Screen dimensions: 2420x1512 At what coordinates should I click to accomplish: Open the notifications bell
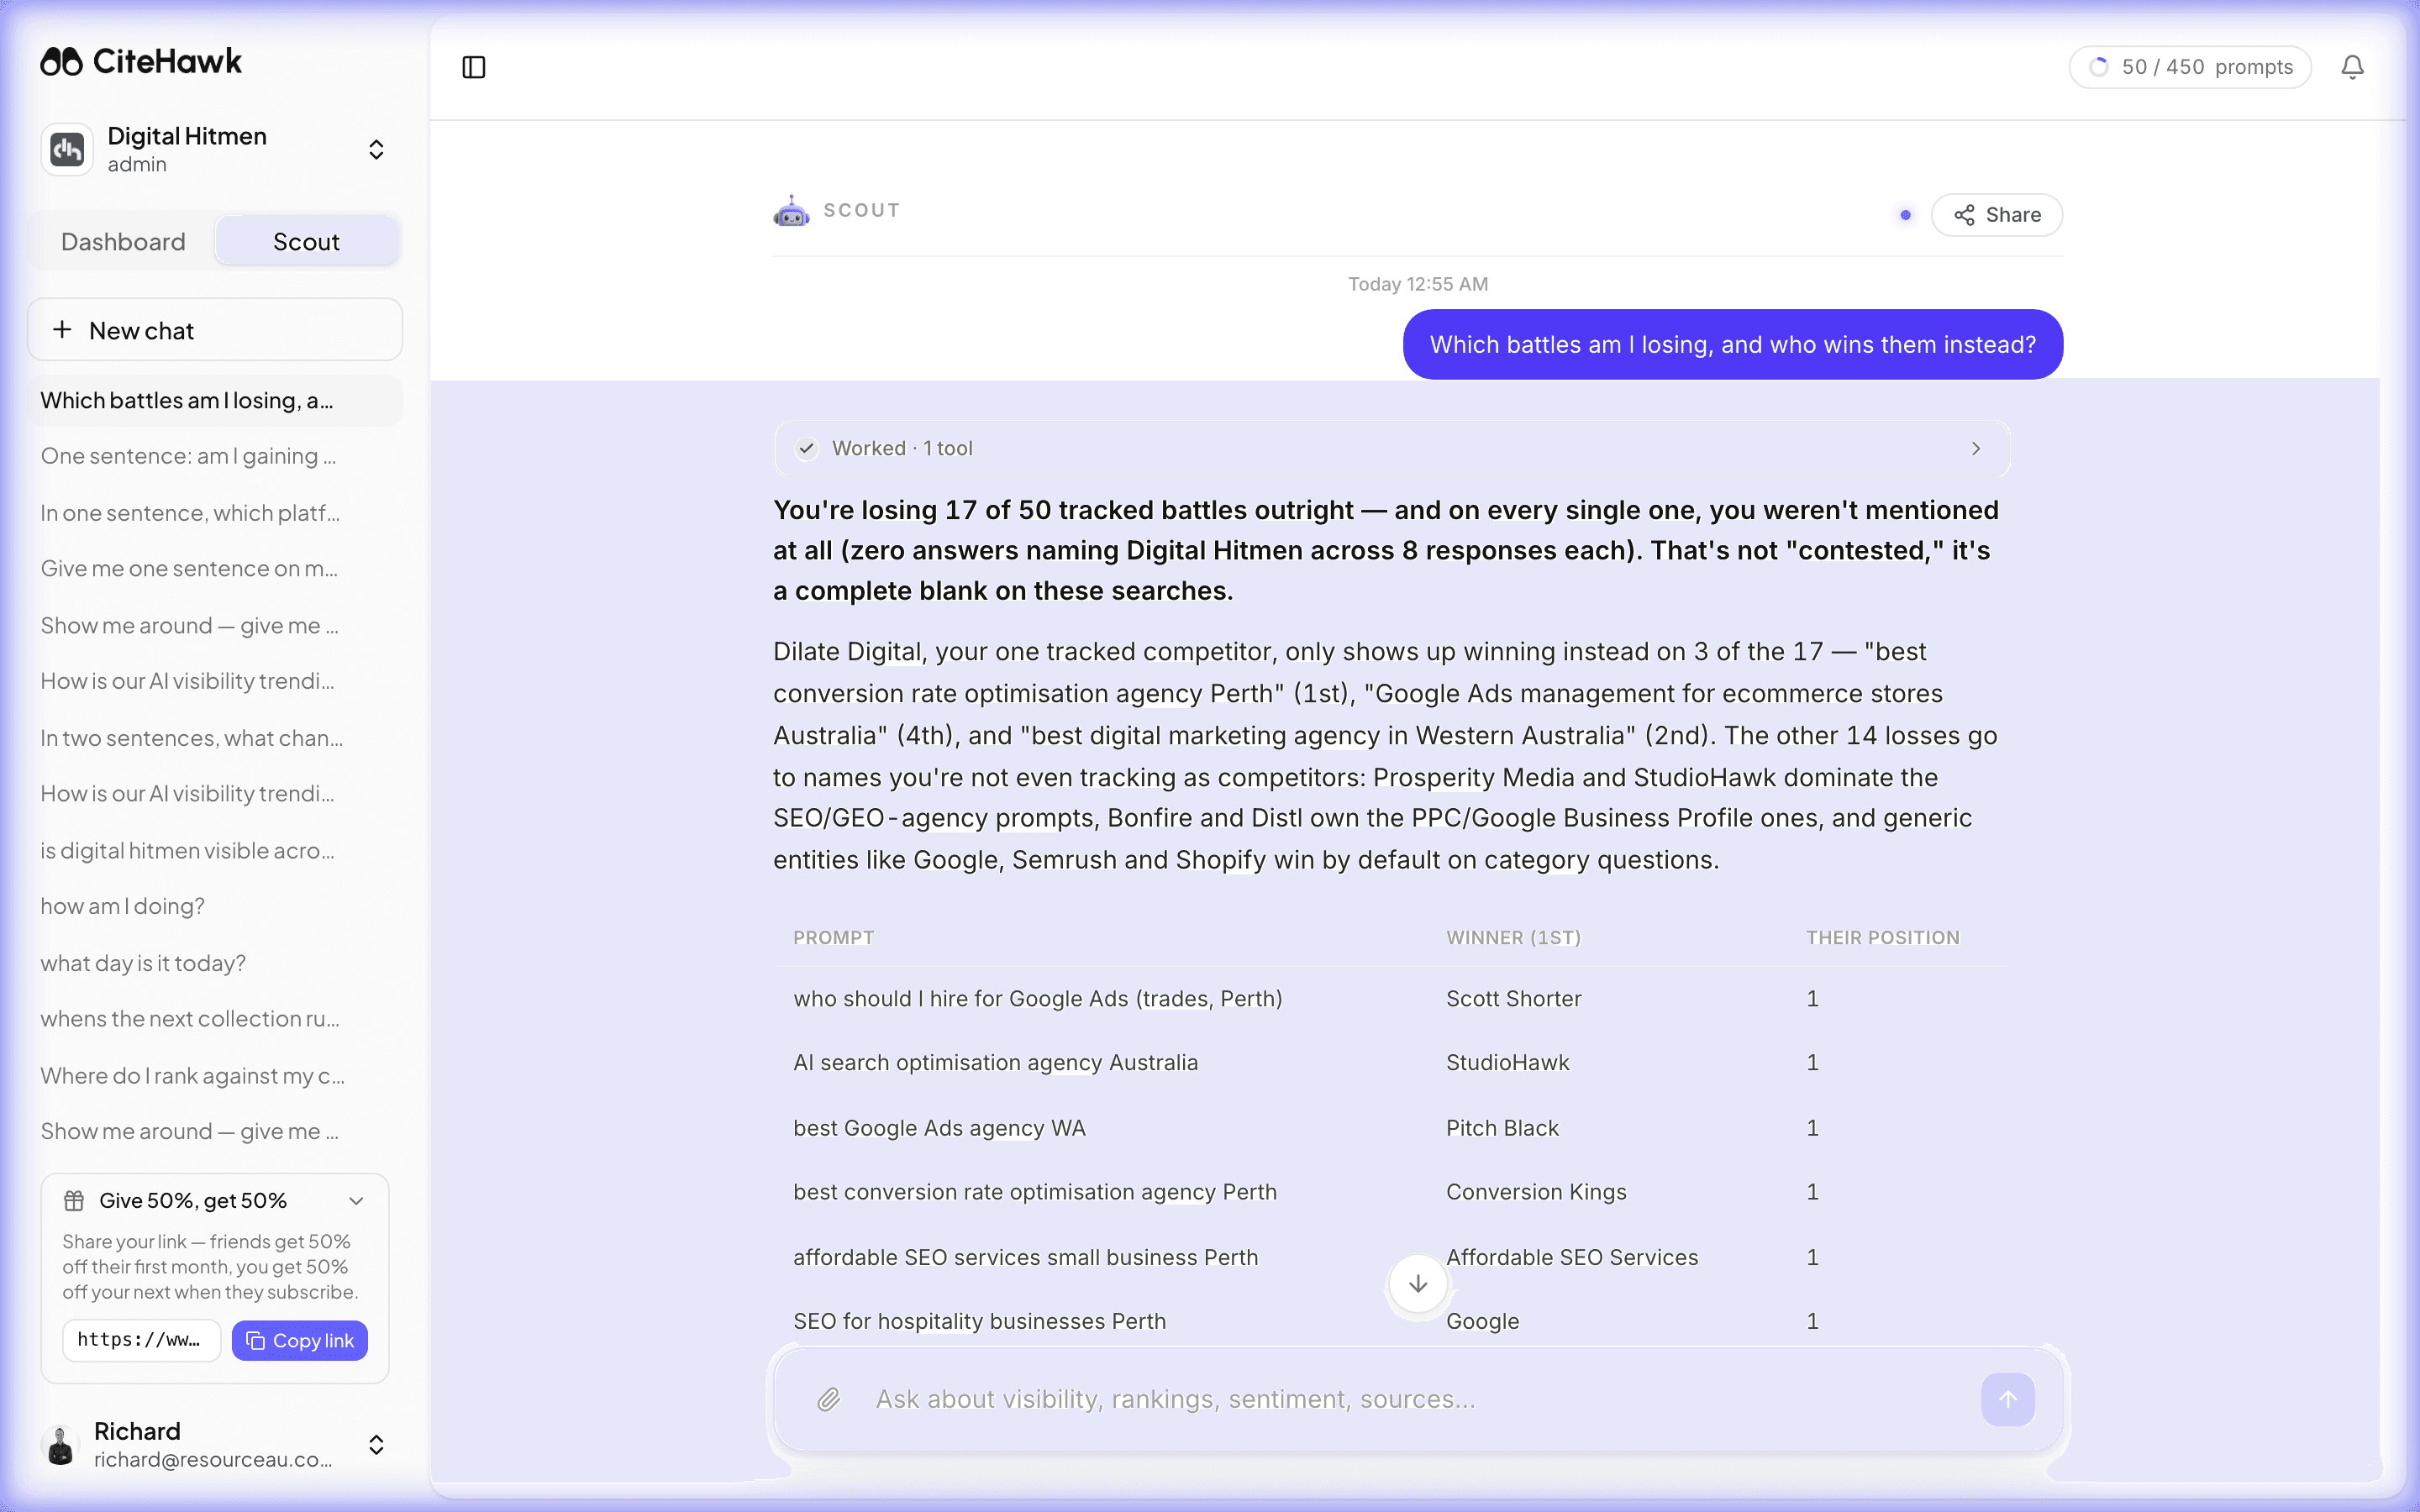click(x=2352, y=67)
